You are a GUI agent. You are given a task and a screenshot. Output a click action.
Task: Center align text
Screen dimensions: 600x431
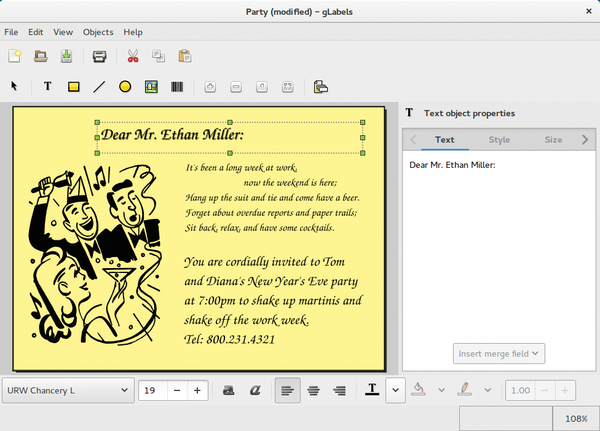point(313,390)
